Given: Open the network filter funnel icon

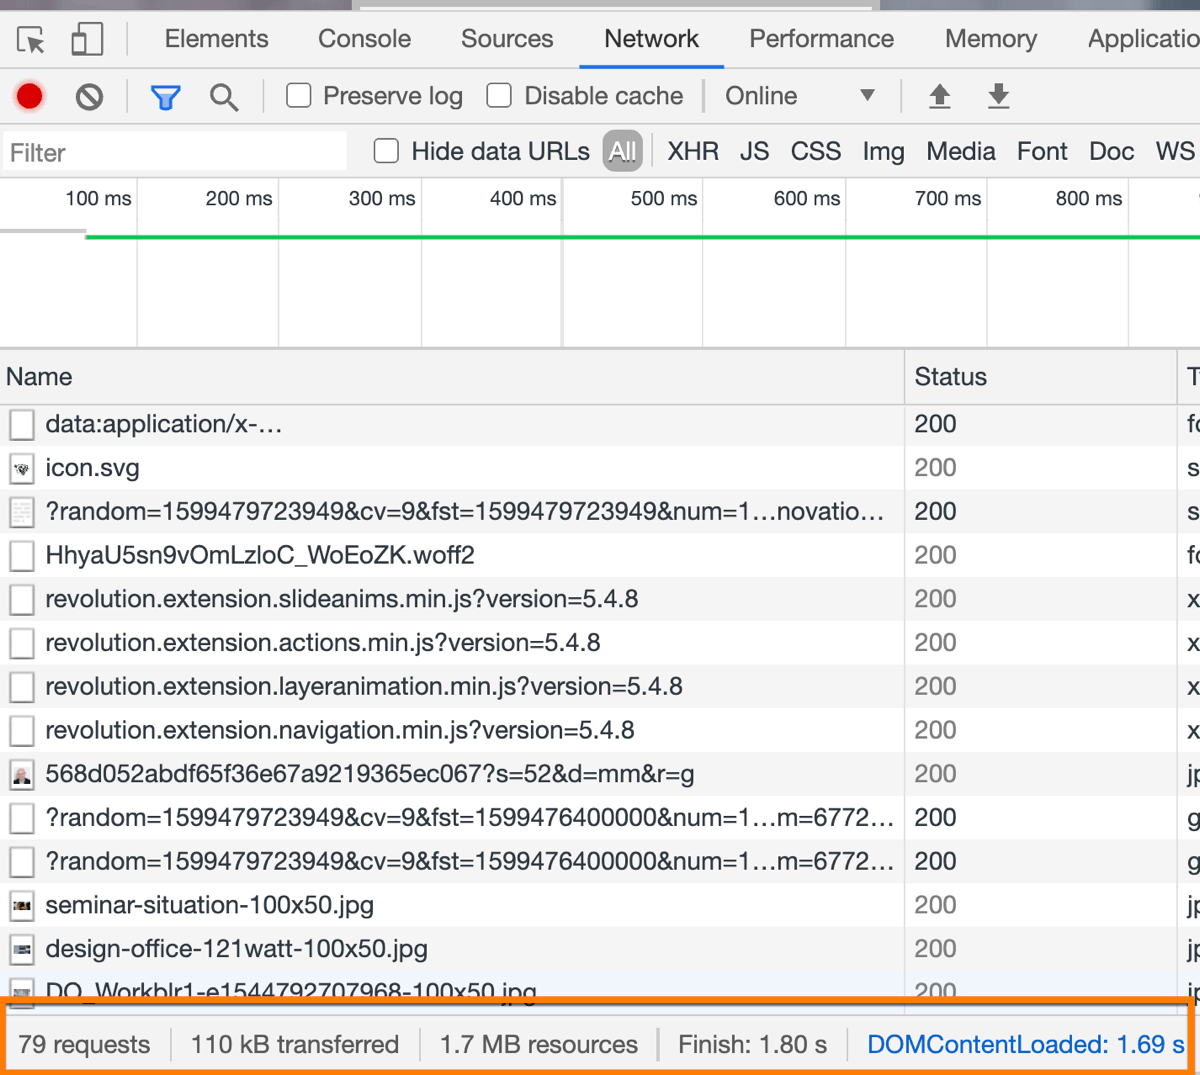Looking at the screenshot, I should pyautogui.click(x=165, y=96).
